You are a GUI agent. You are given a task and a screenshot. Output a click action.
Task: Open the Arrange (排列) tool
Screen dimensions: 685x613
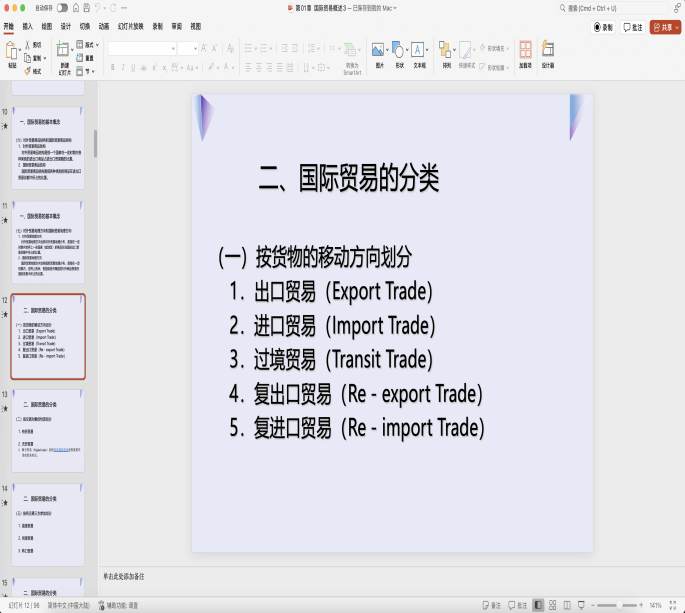click(x=446, y=50)
